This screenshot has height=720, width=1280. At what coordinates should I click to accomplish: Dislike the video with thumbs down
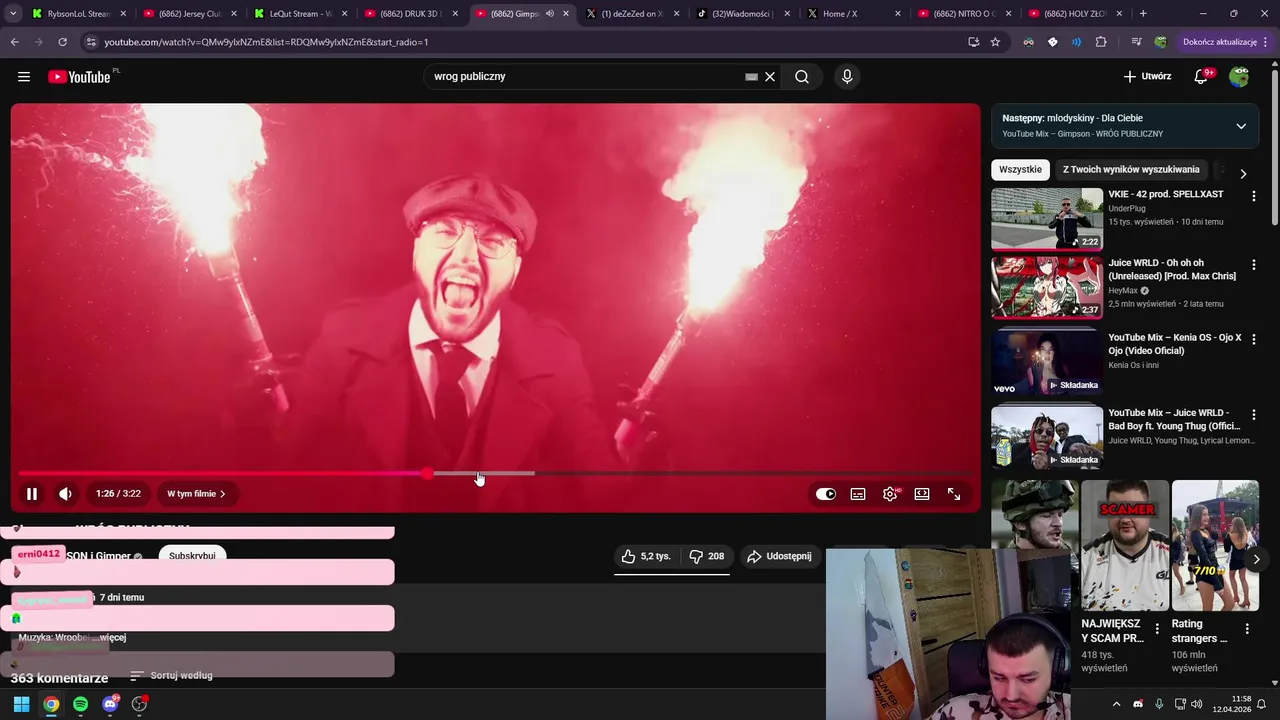click(x=706, y=556)
